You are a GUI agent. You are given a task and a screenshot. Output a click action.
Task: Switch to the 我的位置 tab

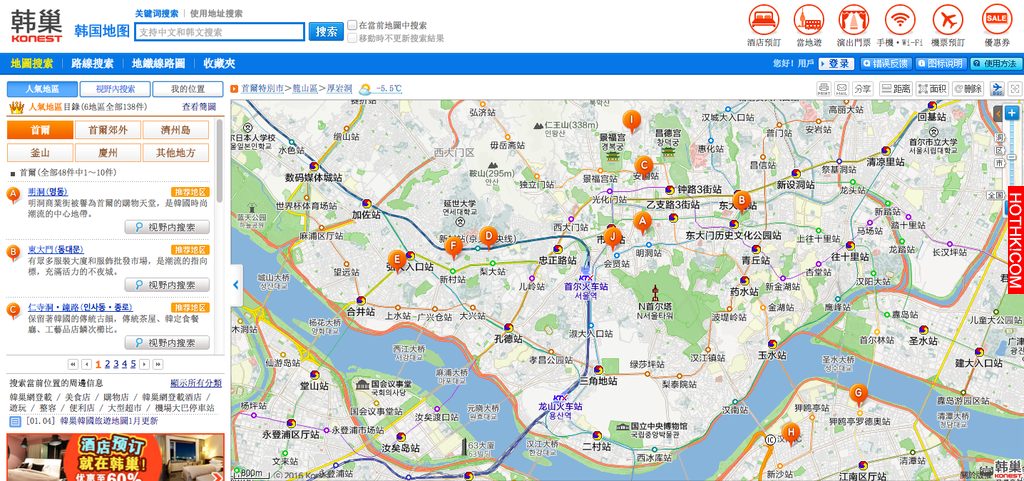[188, 89]
